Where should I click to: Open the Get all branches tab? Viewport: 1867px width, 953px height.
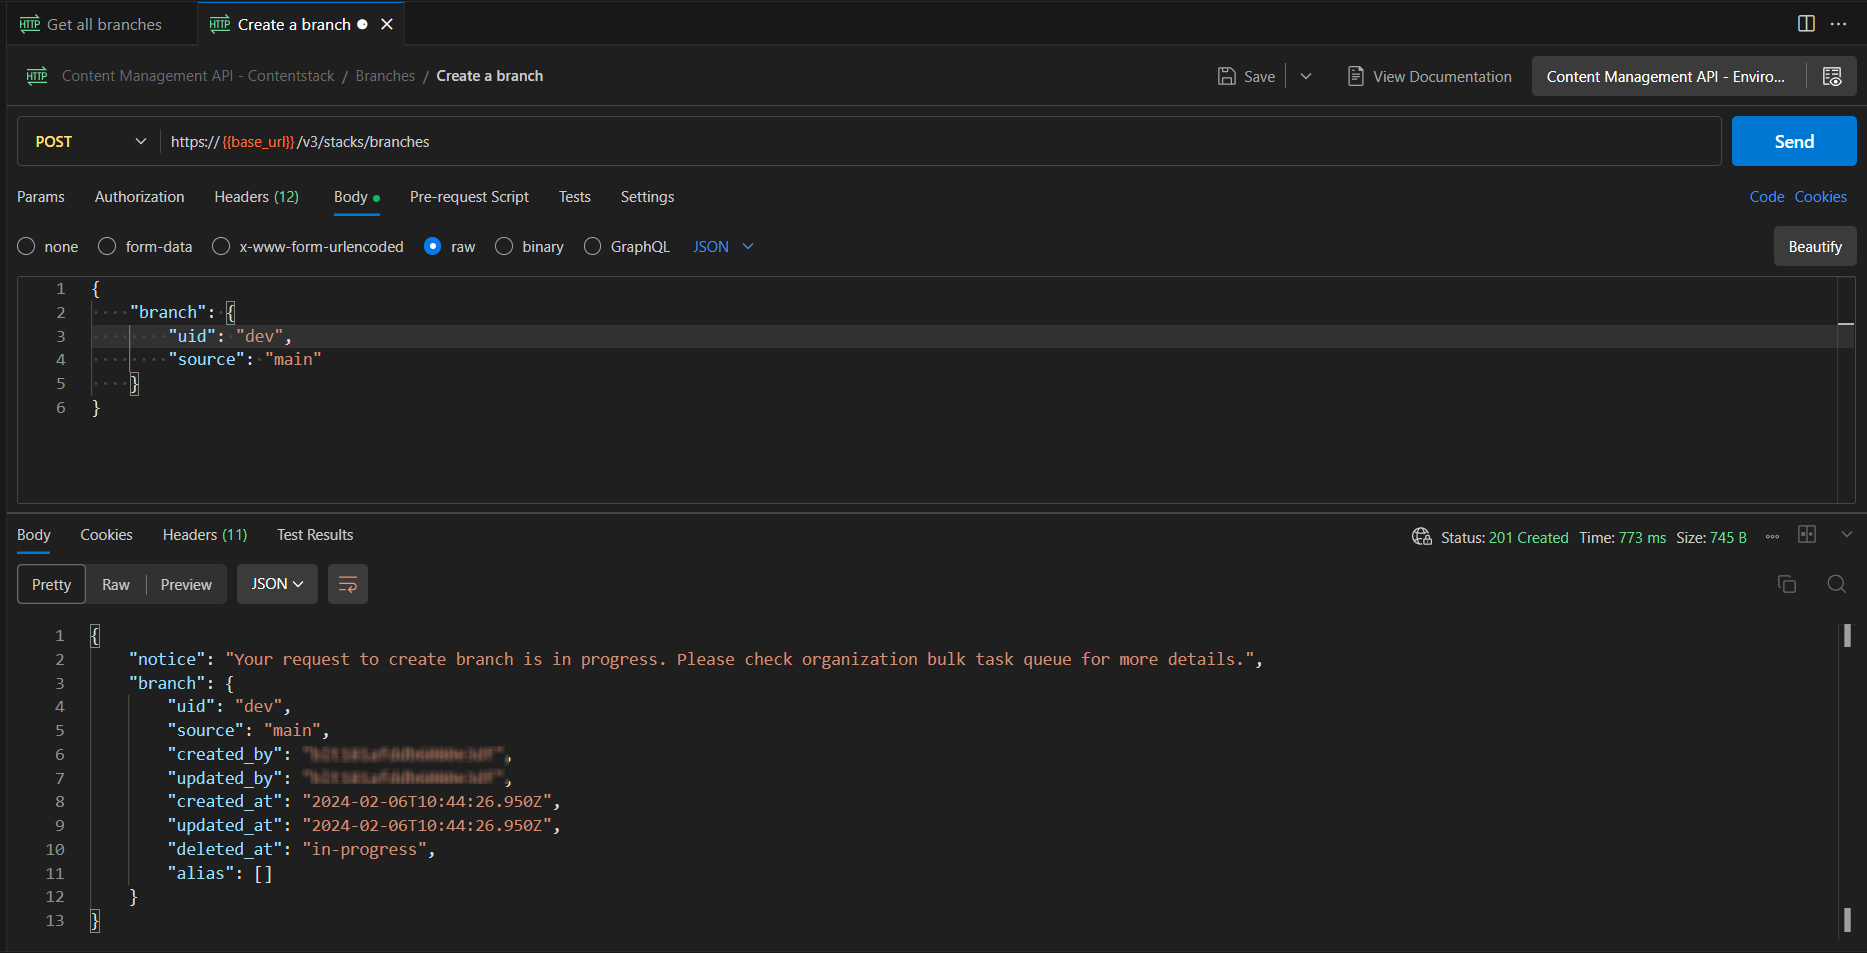(x=103, y=24)
